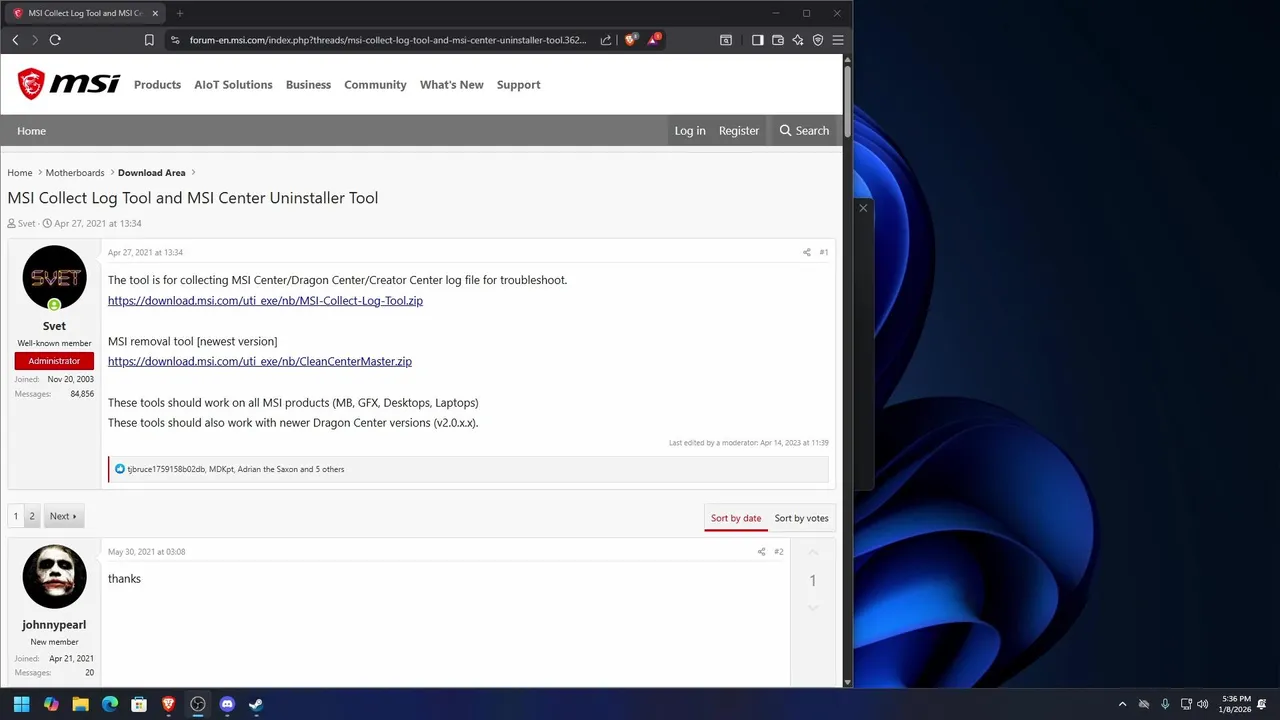This screenshot has height=720, width=1280.
Task: Open Discord from taskbar
Action: pyautogui.click(x=227, y=704)
